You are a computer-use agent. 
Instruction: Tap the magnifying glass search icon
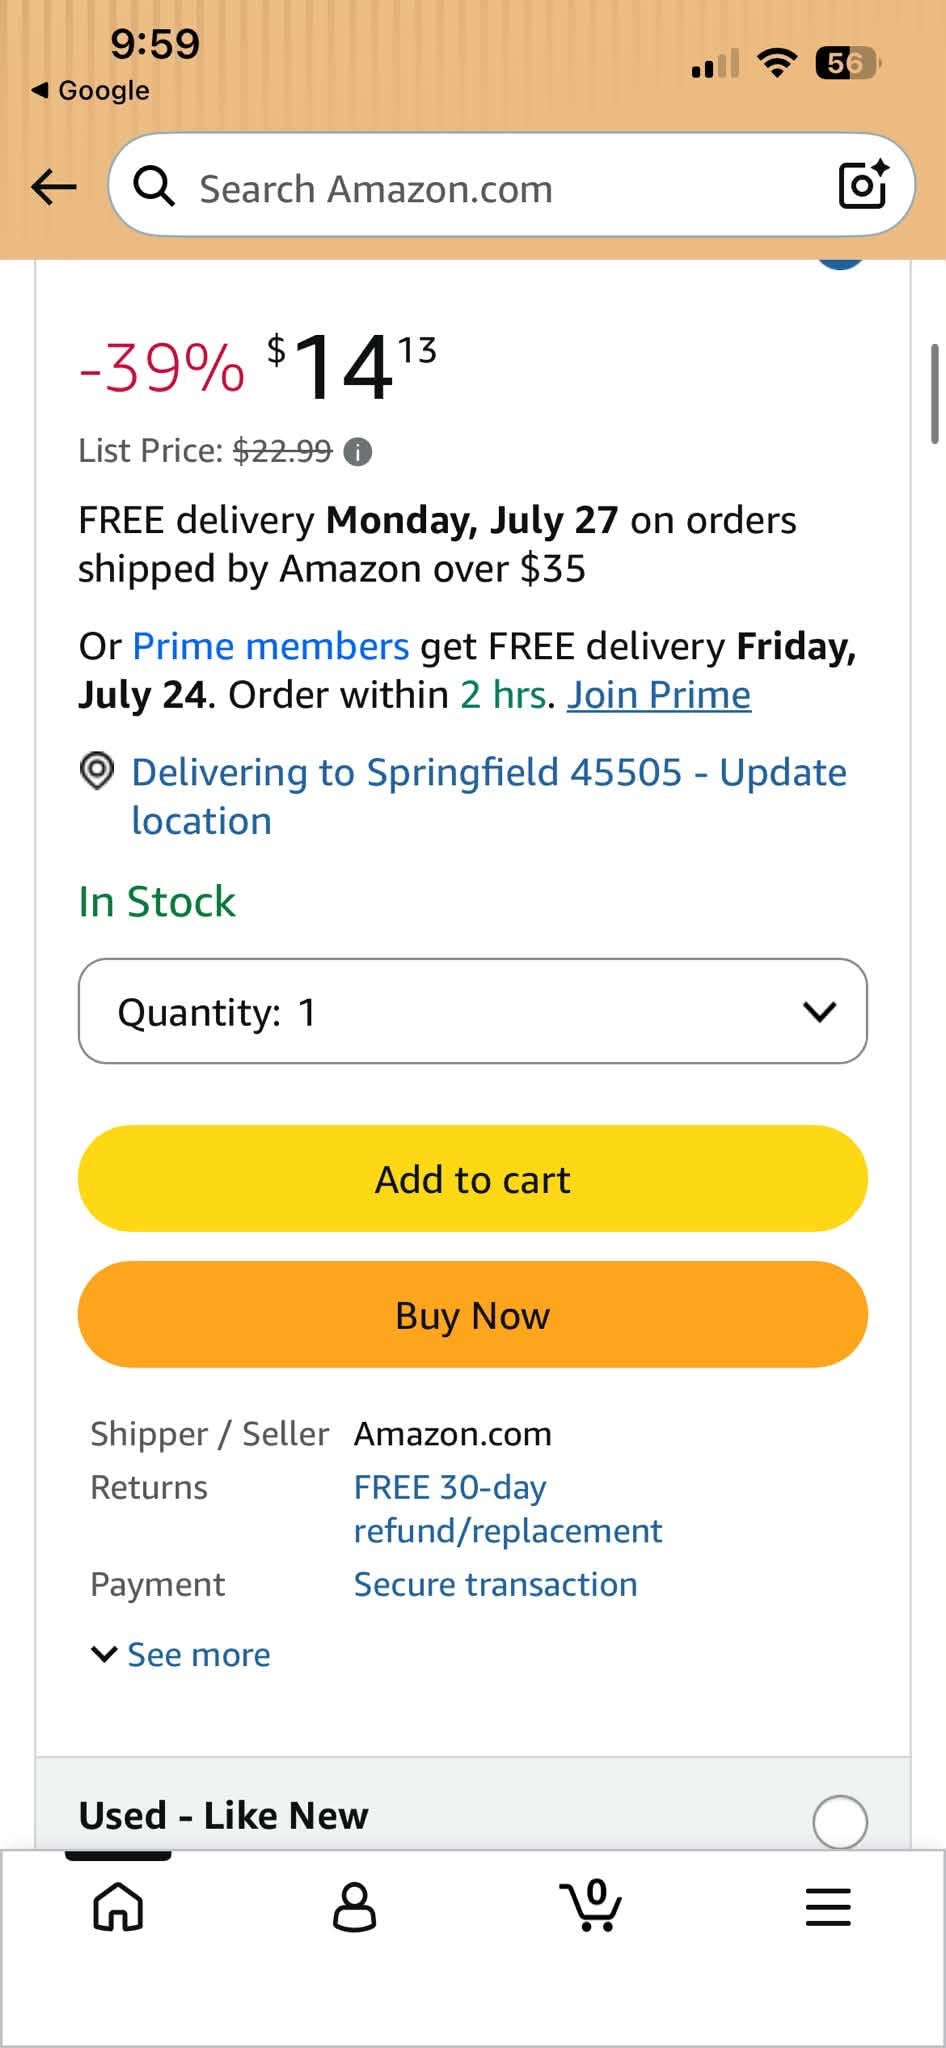155,186
